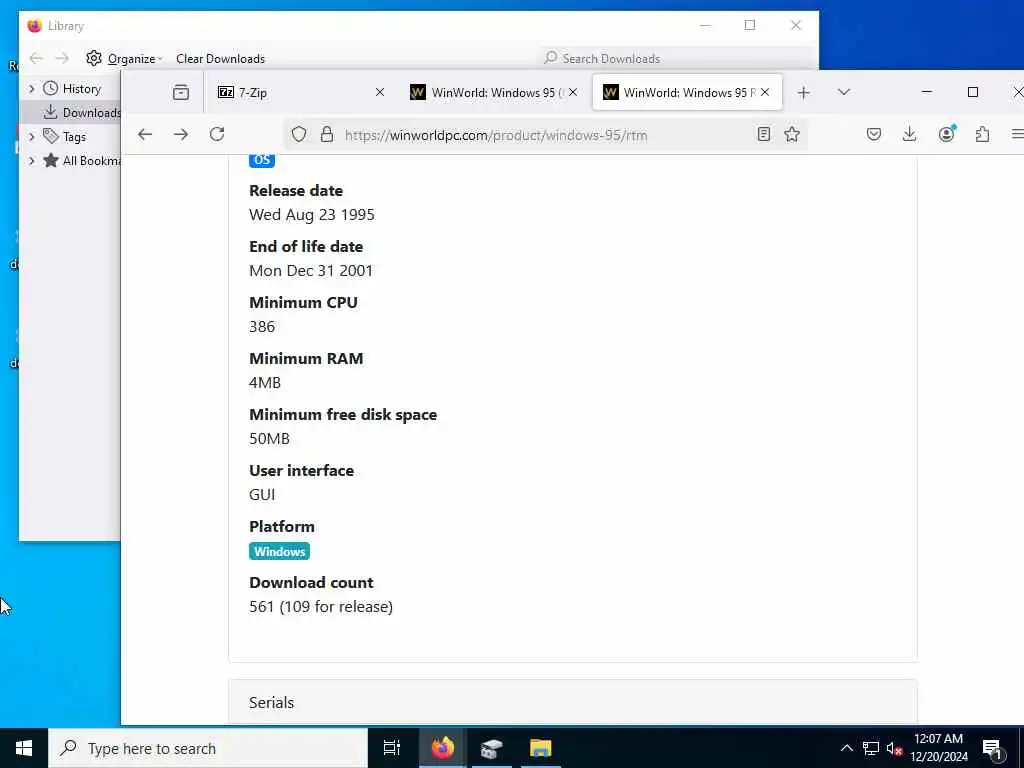Reload the WinWorld page
The width and height of the screenshot is (1024, 768).
click(217, 135)
